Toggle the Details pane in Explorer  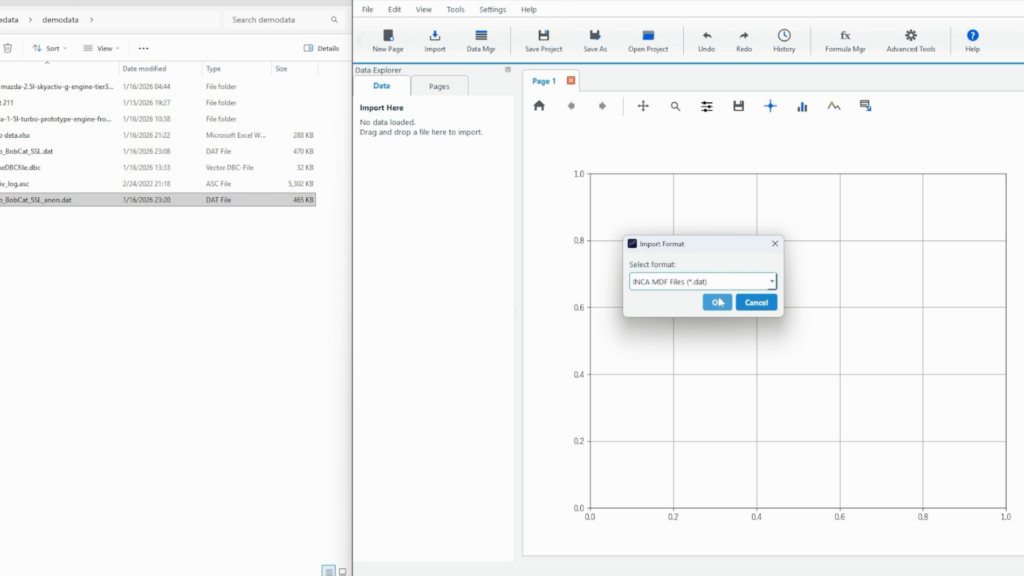(321, 48)
